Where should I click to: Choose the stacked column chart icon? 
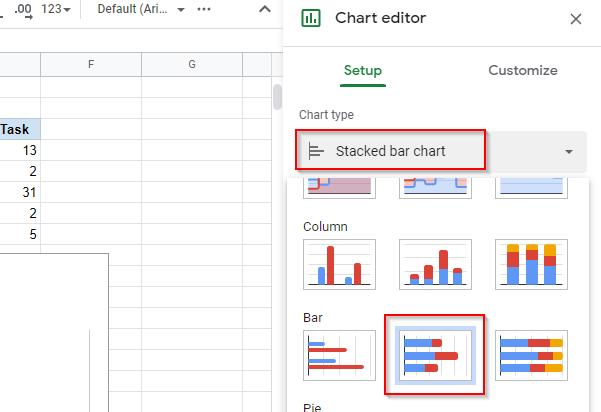click(x=434, y=265)
